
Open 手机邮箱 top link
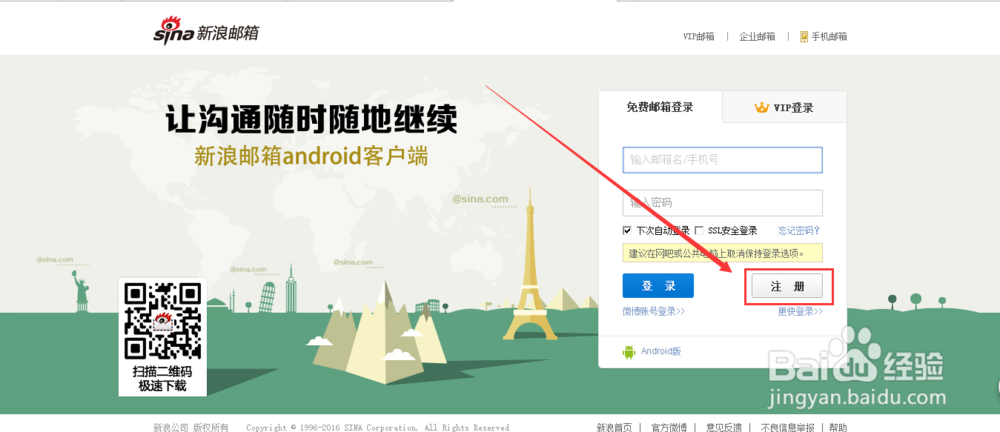[829, 36]
